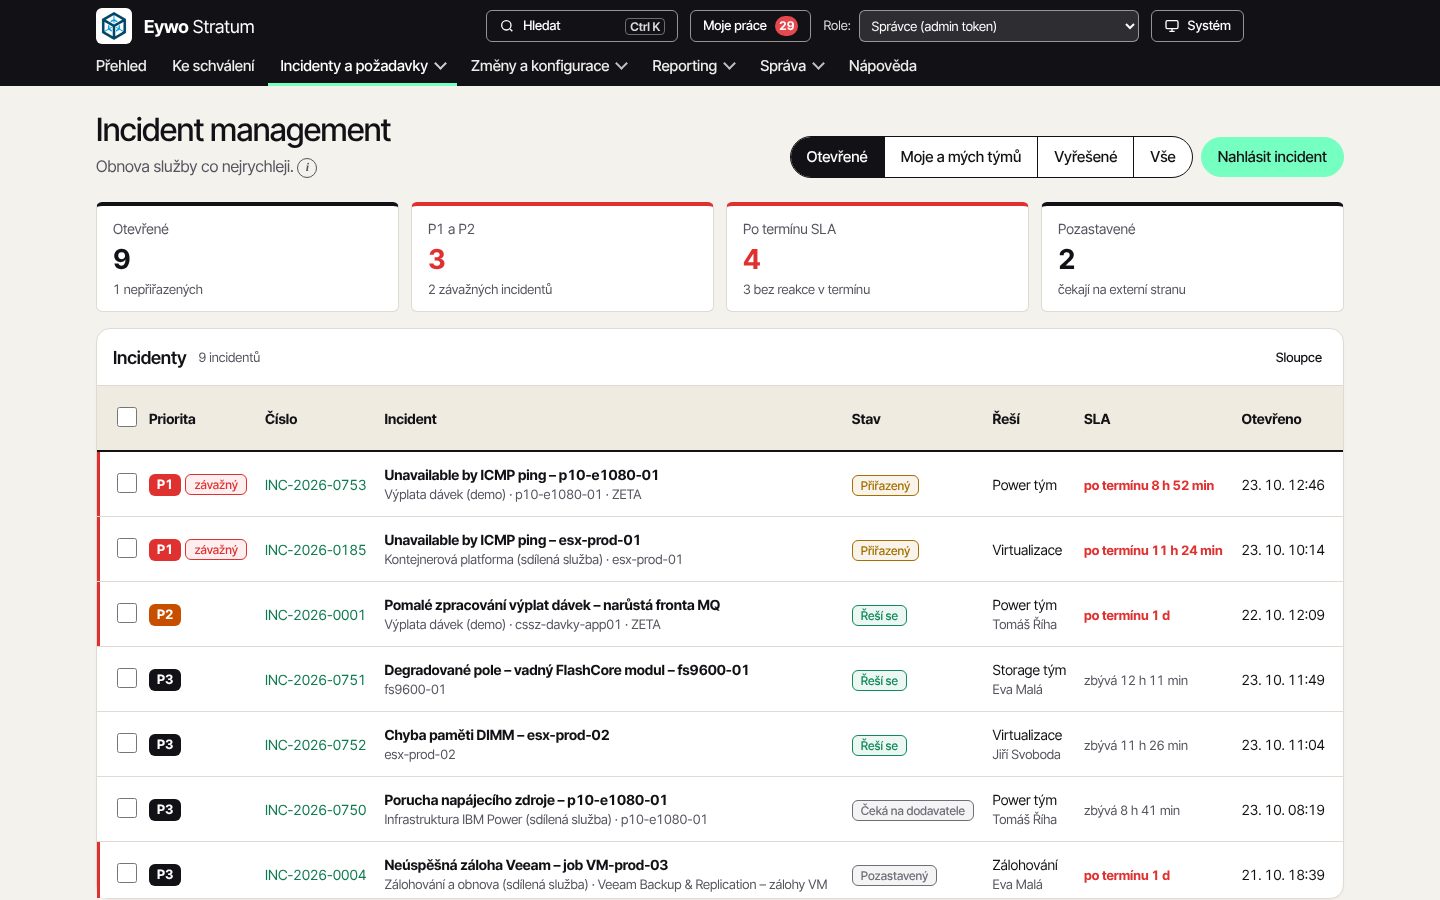Screen dimensions: 1440x900
Task: Tick the checkbox for INC-2026-0001
Action: [x=127, y=613]
